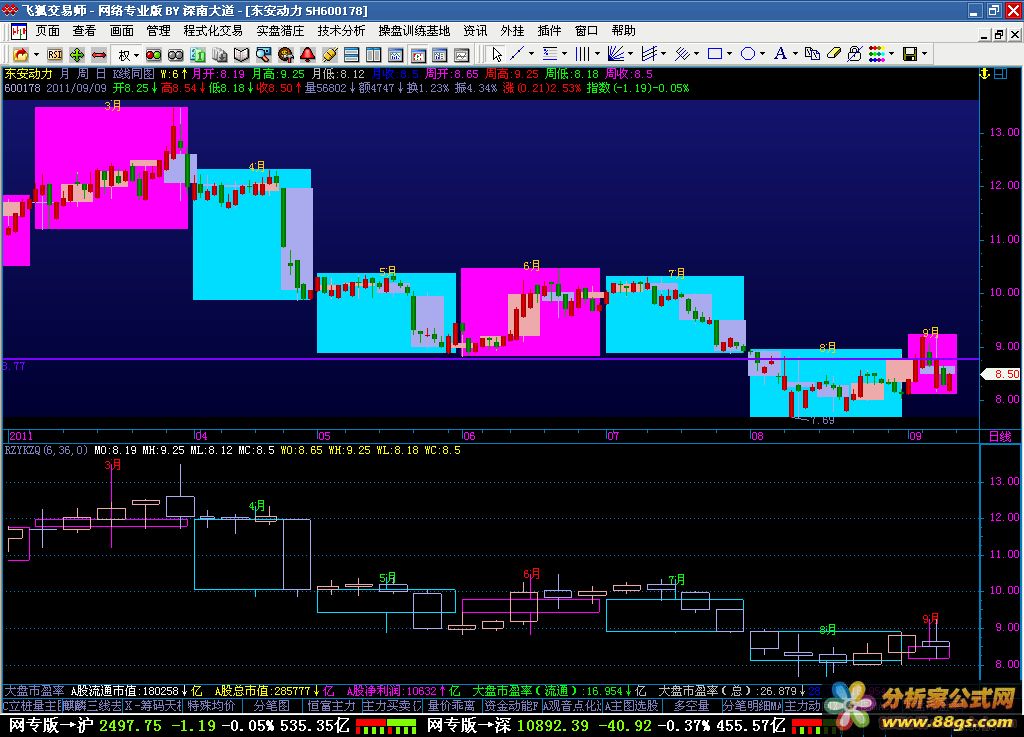
Task: Click the lock drawings icon
Action: [x=855, y=54]
